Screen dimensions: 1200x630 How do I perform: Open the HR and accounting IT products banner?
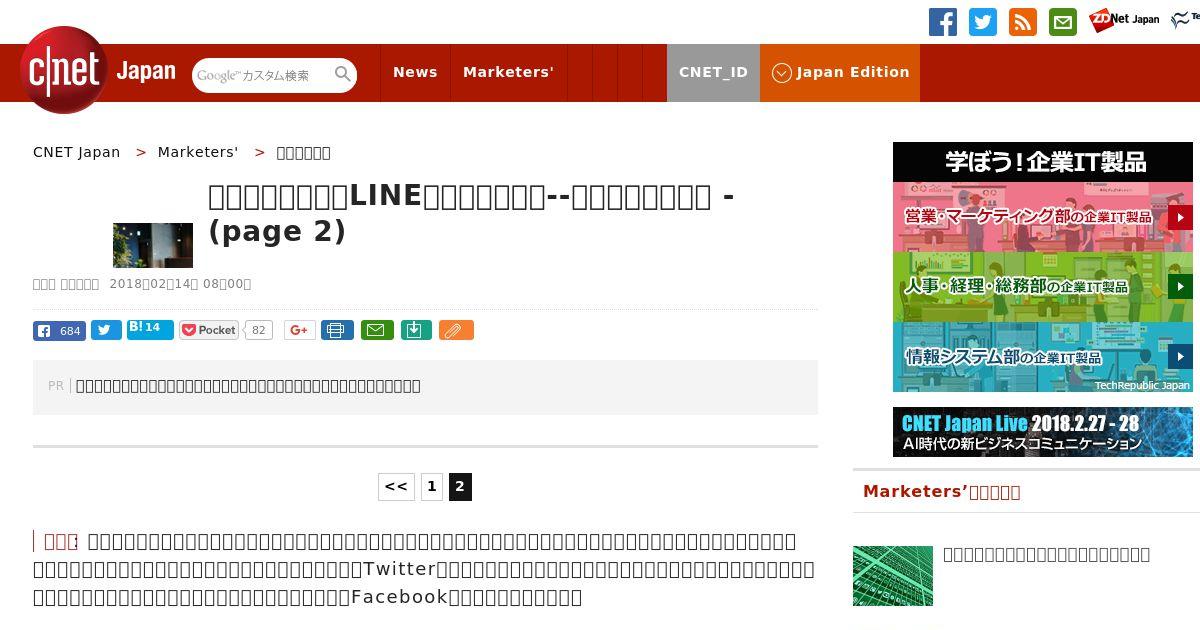click(1043, 287)
